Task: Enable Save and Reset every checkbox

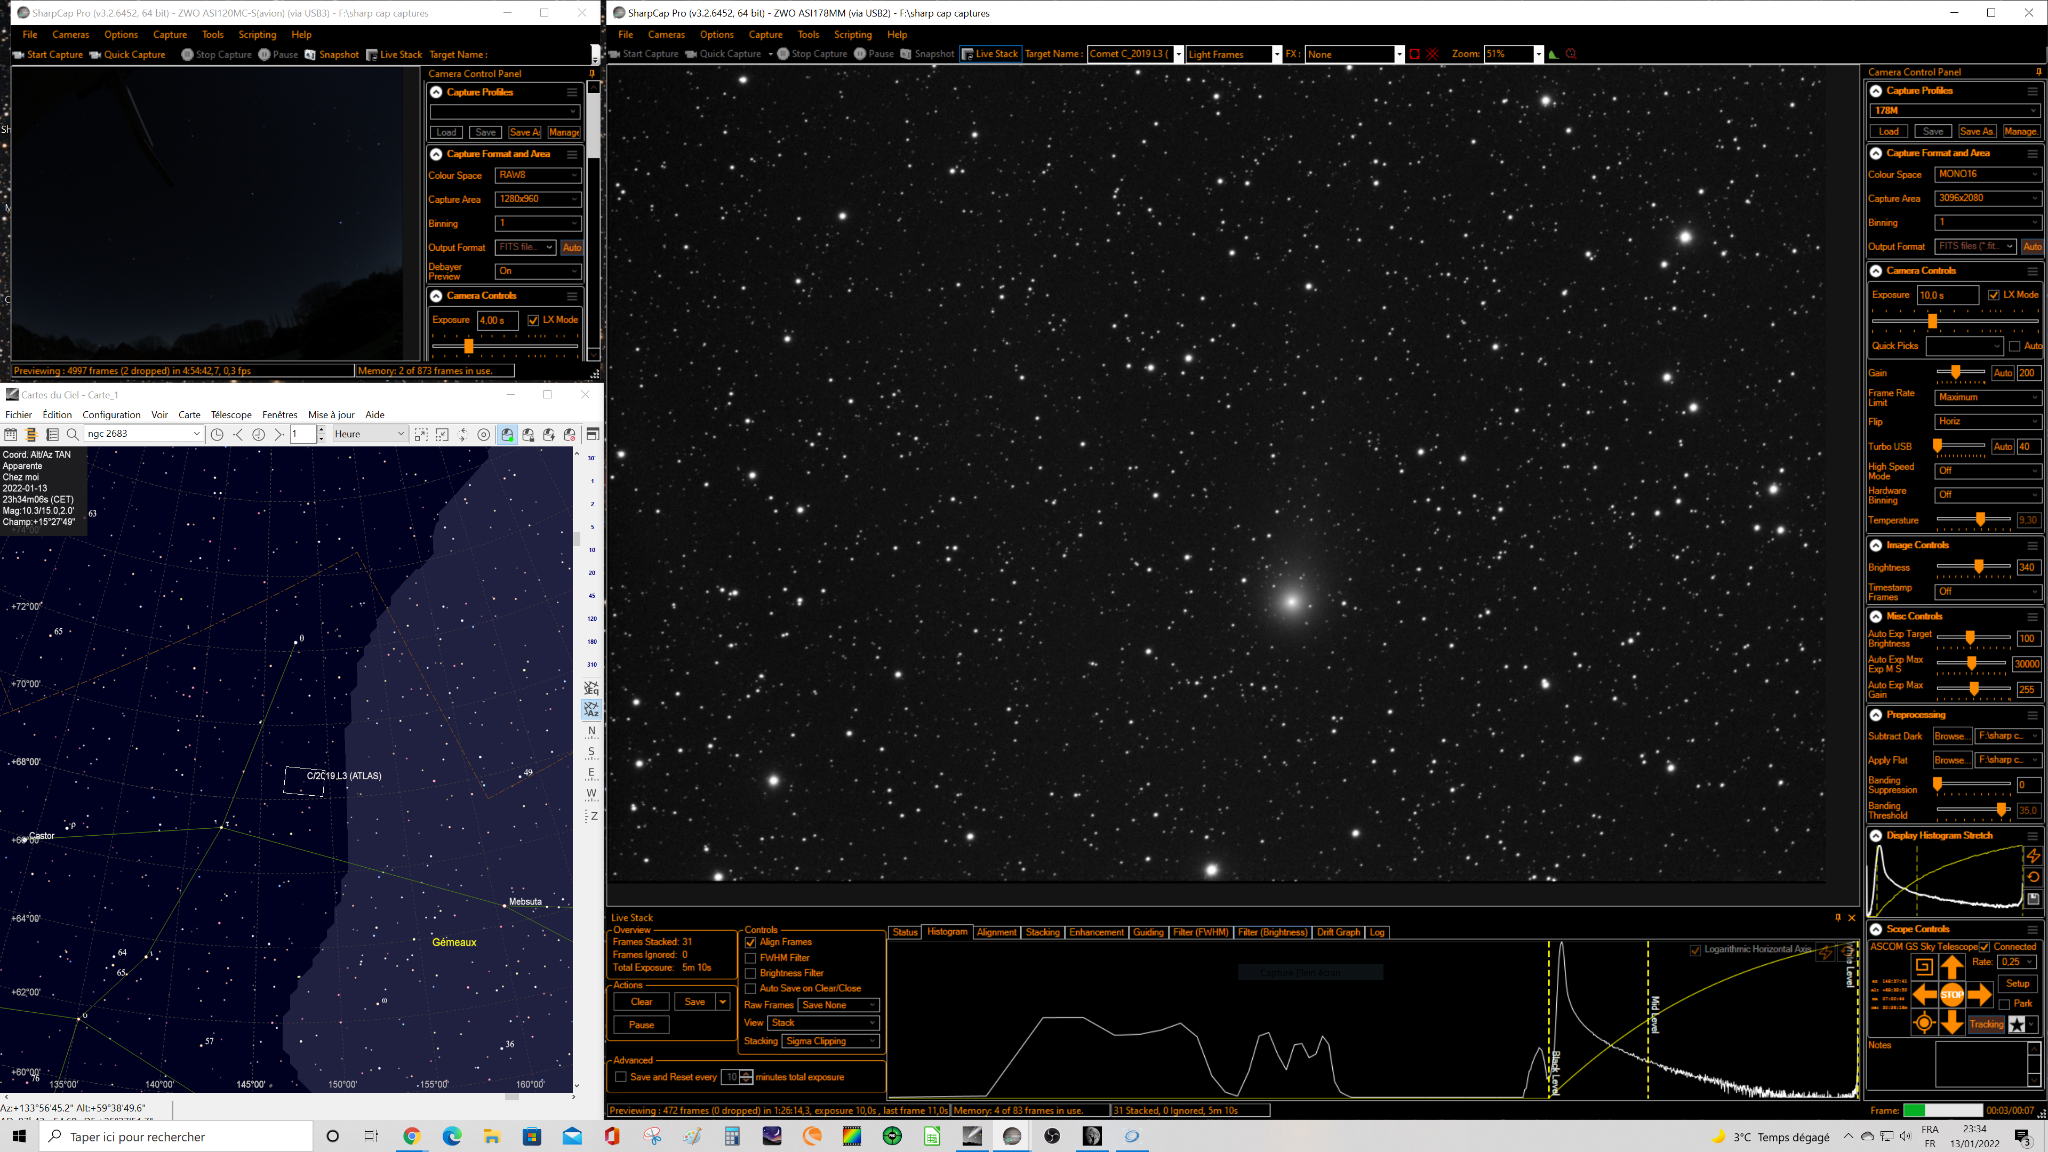Action: [x=621, y=1077]
